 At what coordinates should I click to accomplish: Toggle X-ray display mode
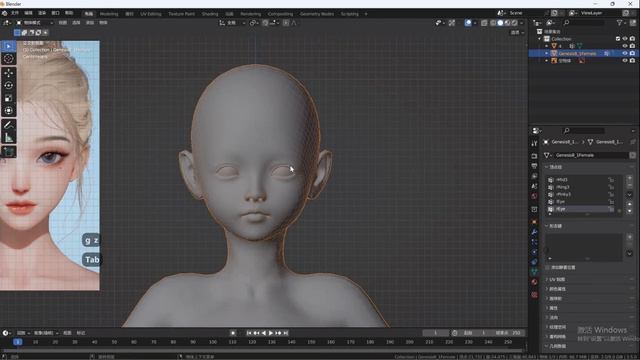pos(484,23)
